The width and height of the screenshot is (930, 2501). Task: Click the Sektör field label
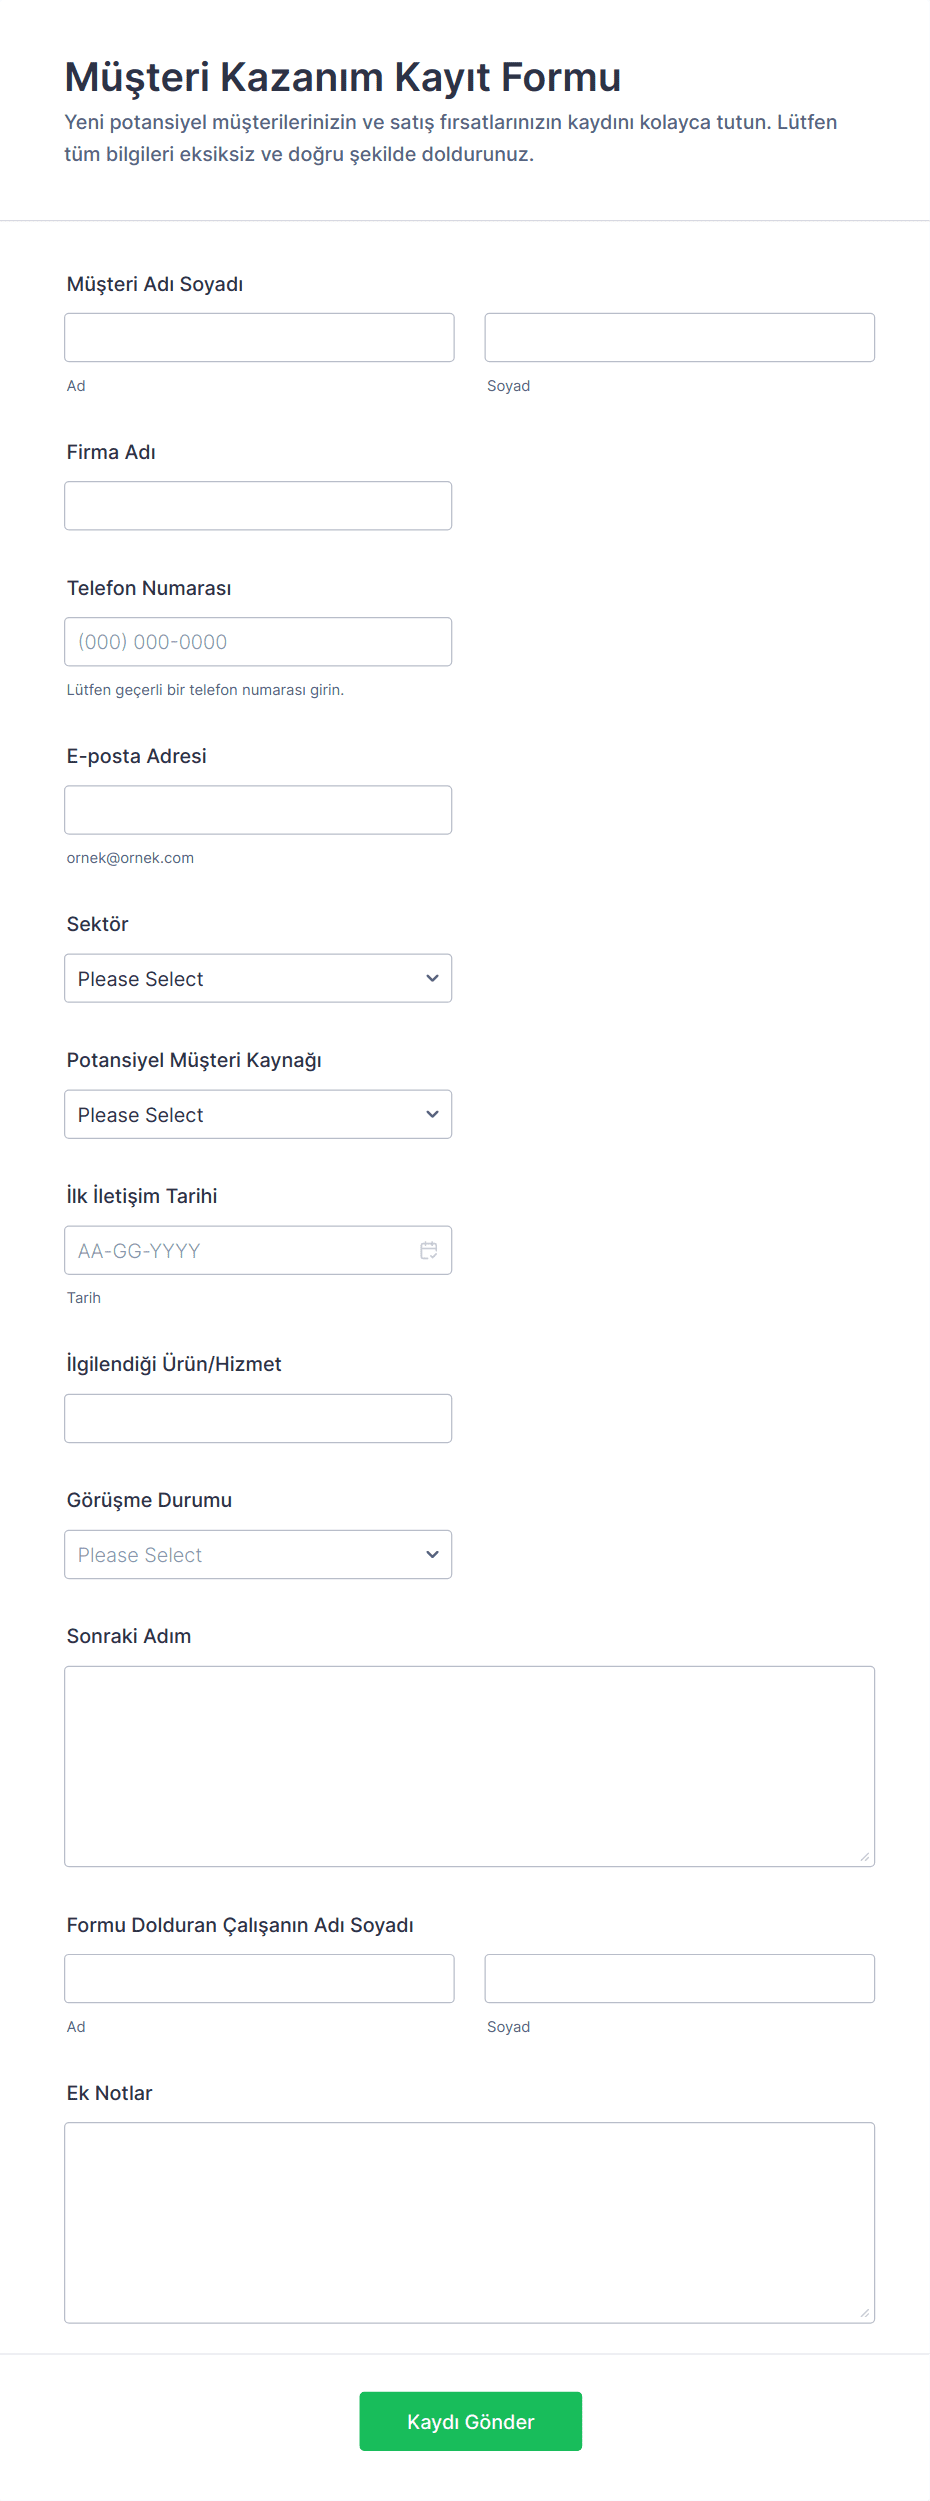98,924
